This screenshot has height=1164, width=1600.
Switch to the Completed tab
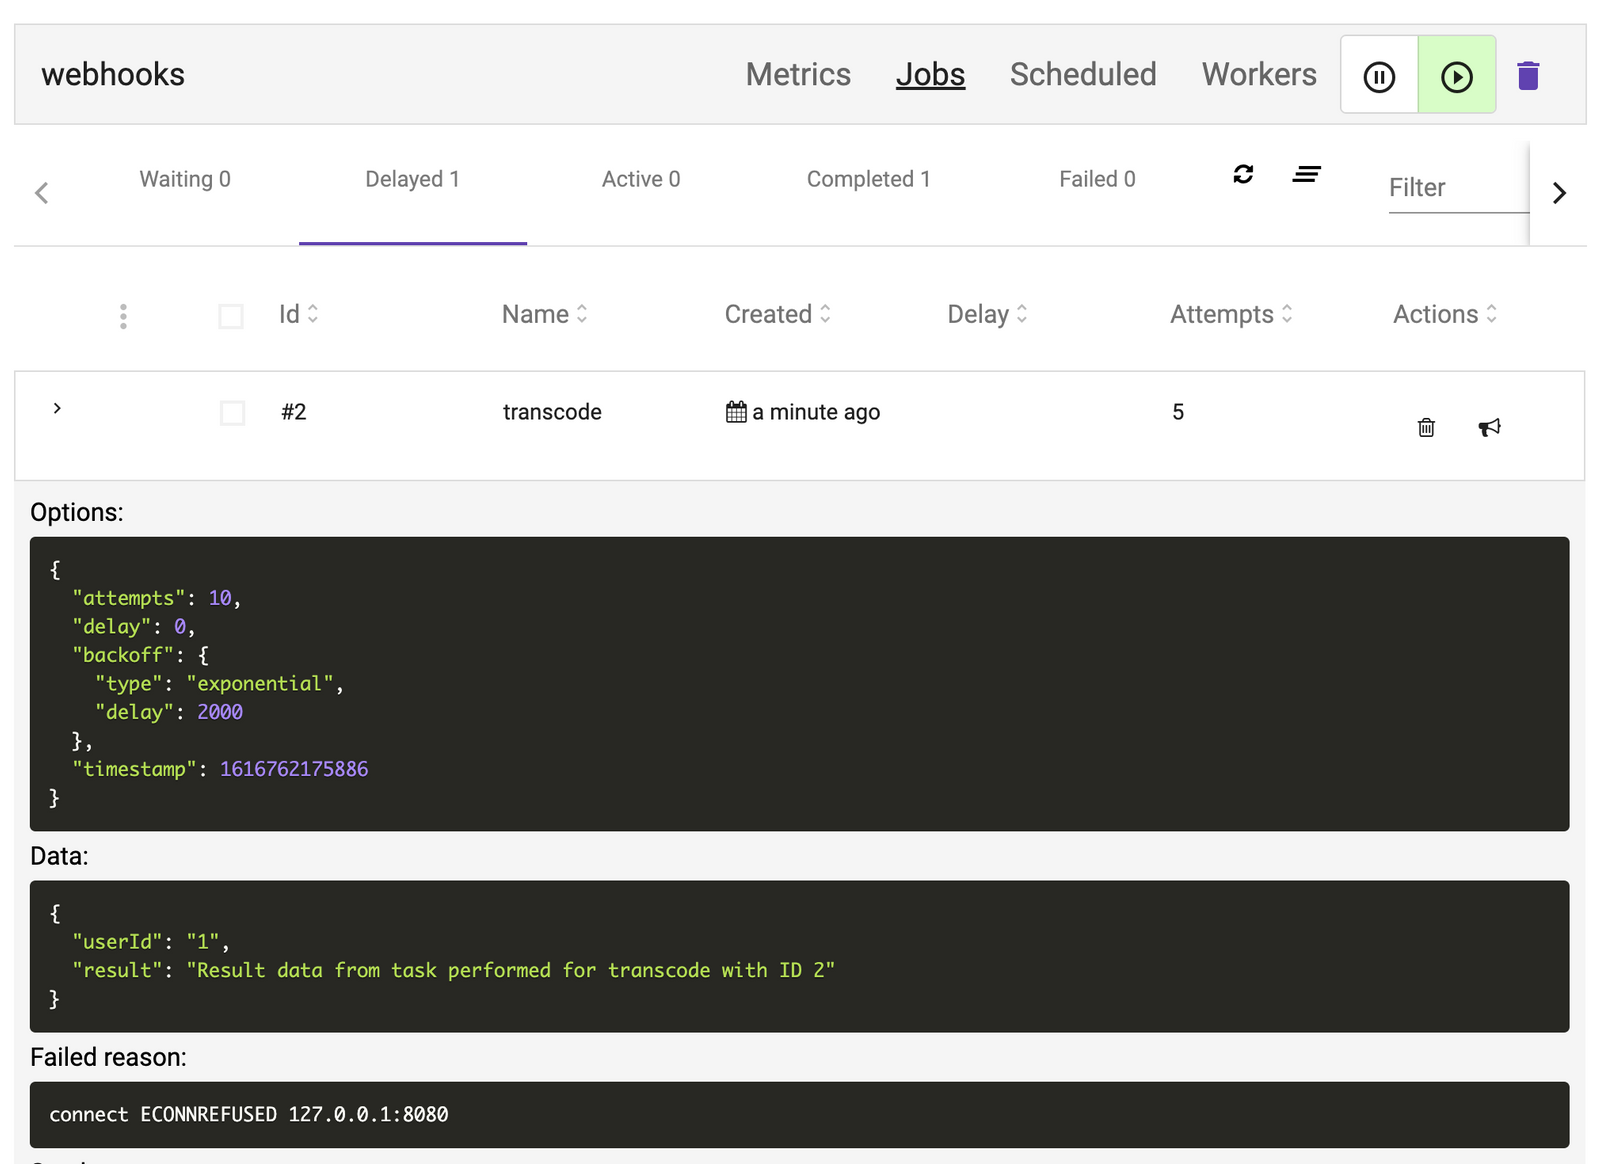pos(868,179)
